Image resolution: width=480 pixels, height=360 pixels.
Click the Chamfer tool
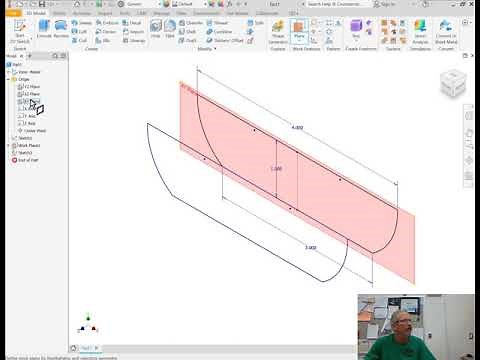point(191,23)
